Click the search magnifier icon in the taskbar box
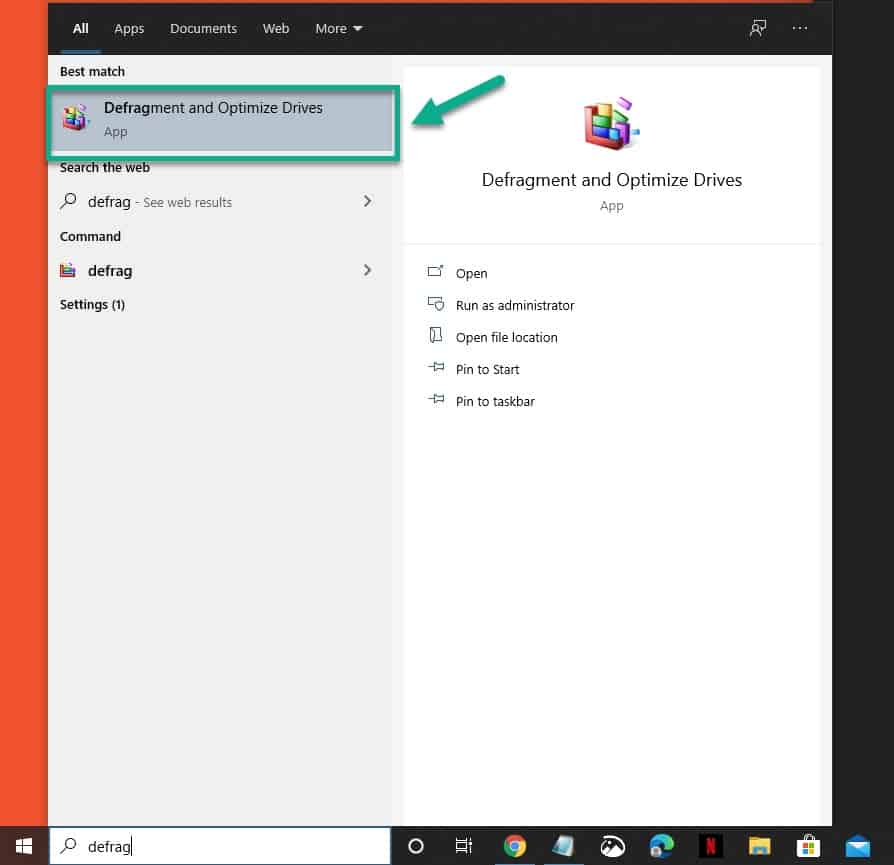The height and width of the screenshot is (865, 894). [68, 845]
